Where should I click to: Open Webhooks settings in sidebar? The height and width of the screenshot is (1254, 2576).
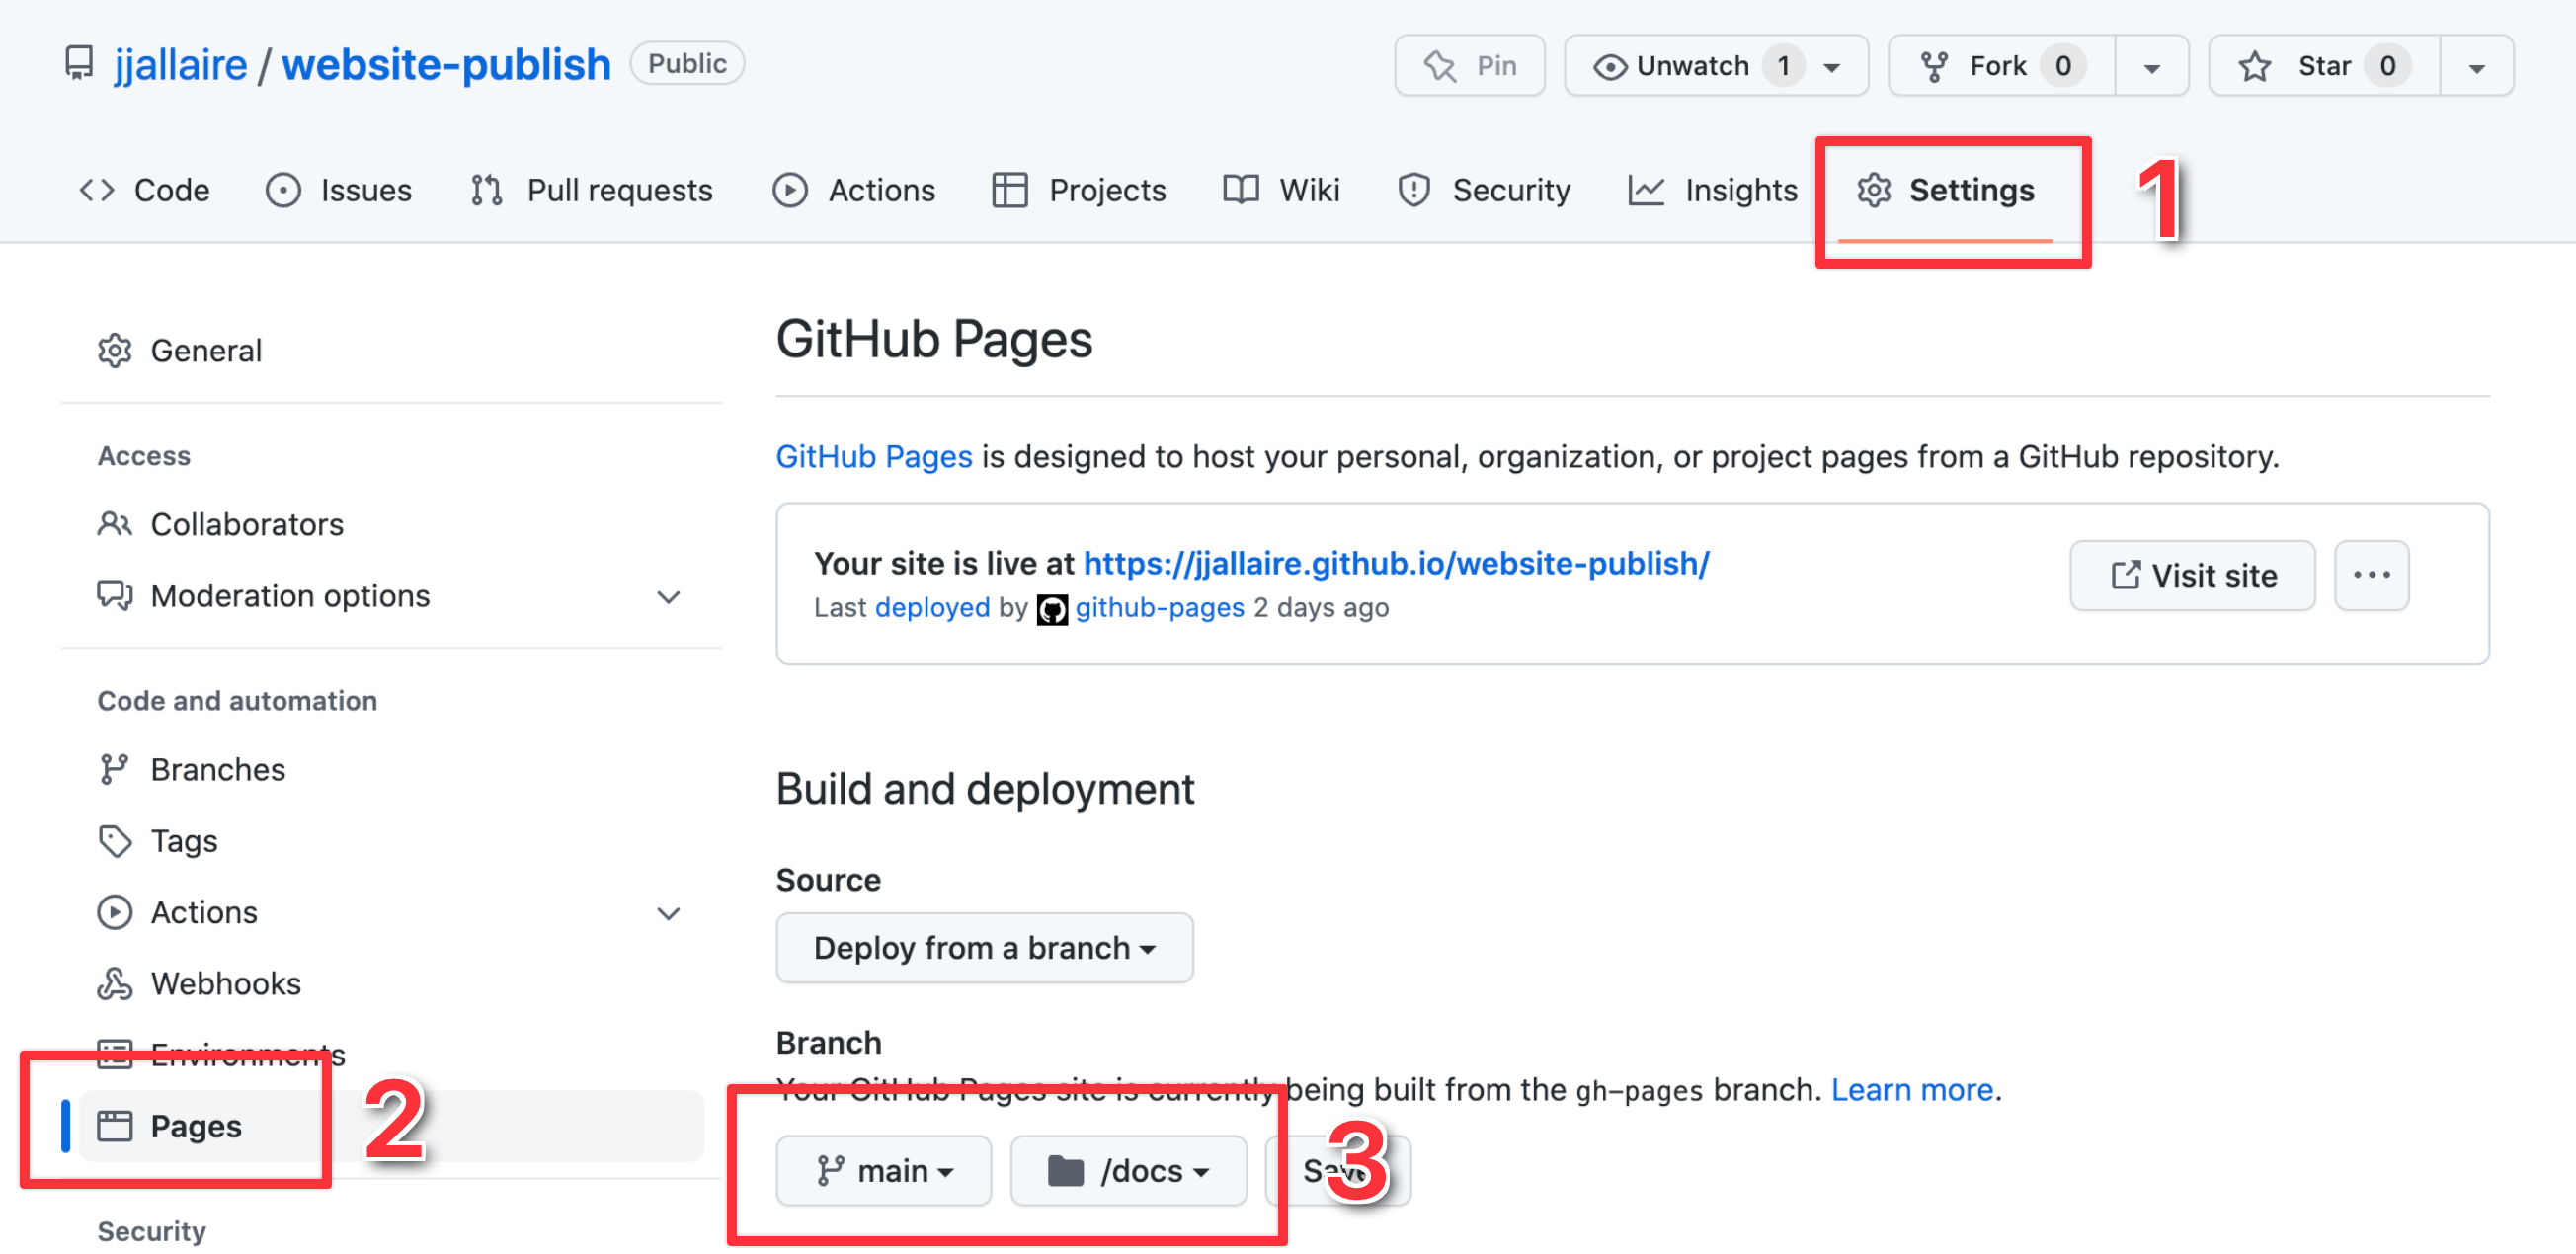(225, 984)
